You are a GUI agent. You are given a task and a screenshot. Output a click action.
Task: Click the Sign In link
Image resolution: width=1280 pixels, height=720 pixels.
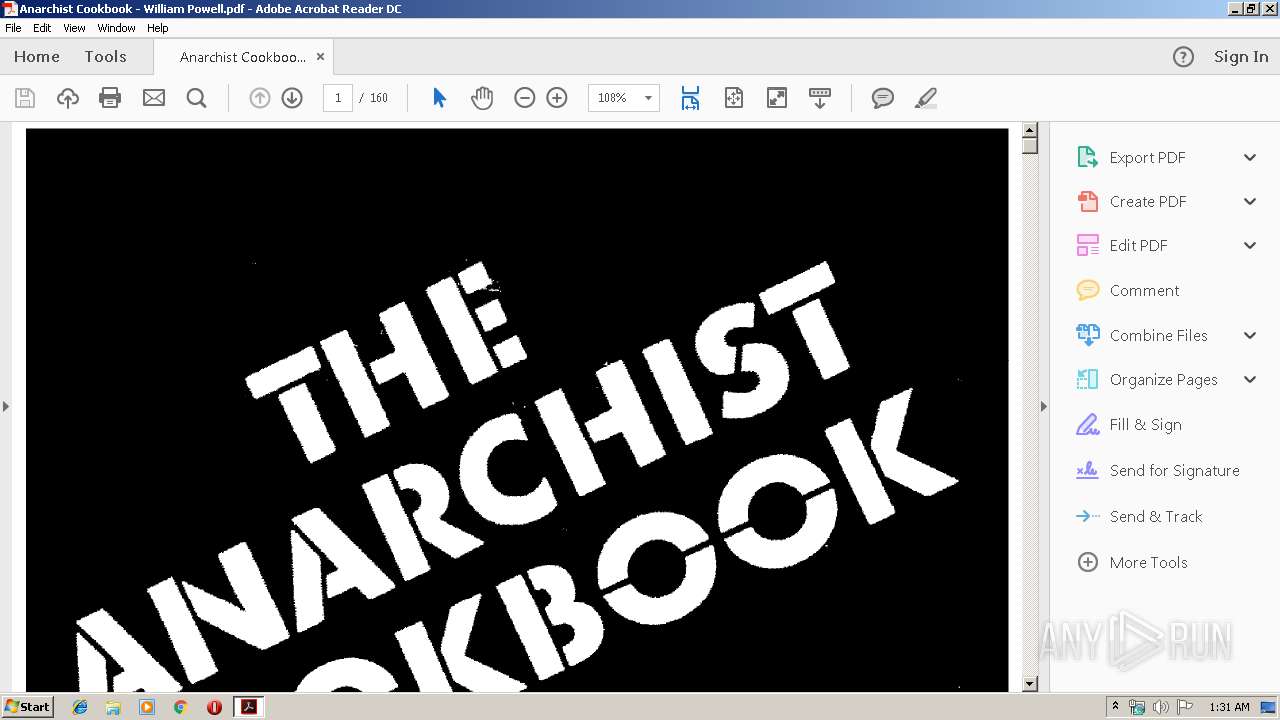click(1240, 57)
